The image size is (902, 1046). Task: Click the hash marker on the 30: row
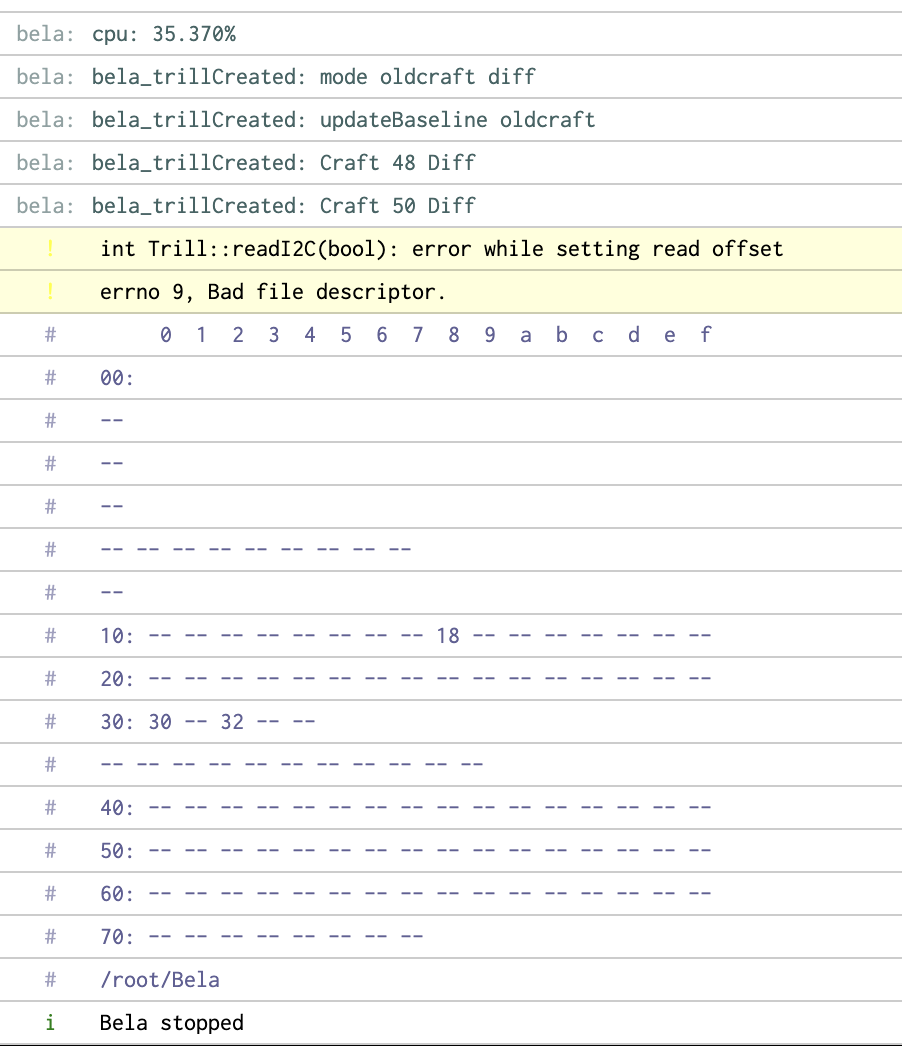49,721
